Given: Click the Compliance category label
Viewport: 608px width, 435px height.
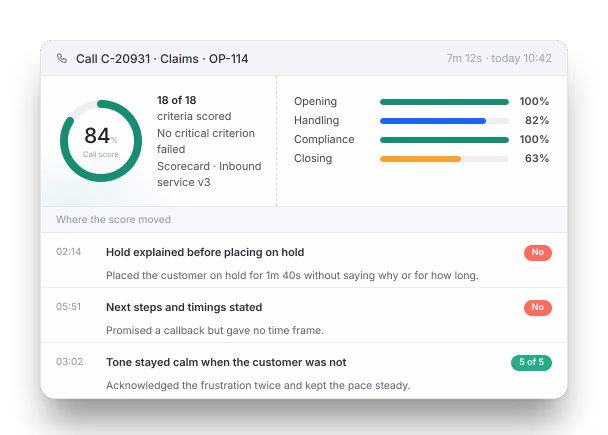Looking at the screenshot, I should [x=324, y=139].
